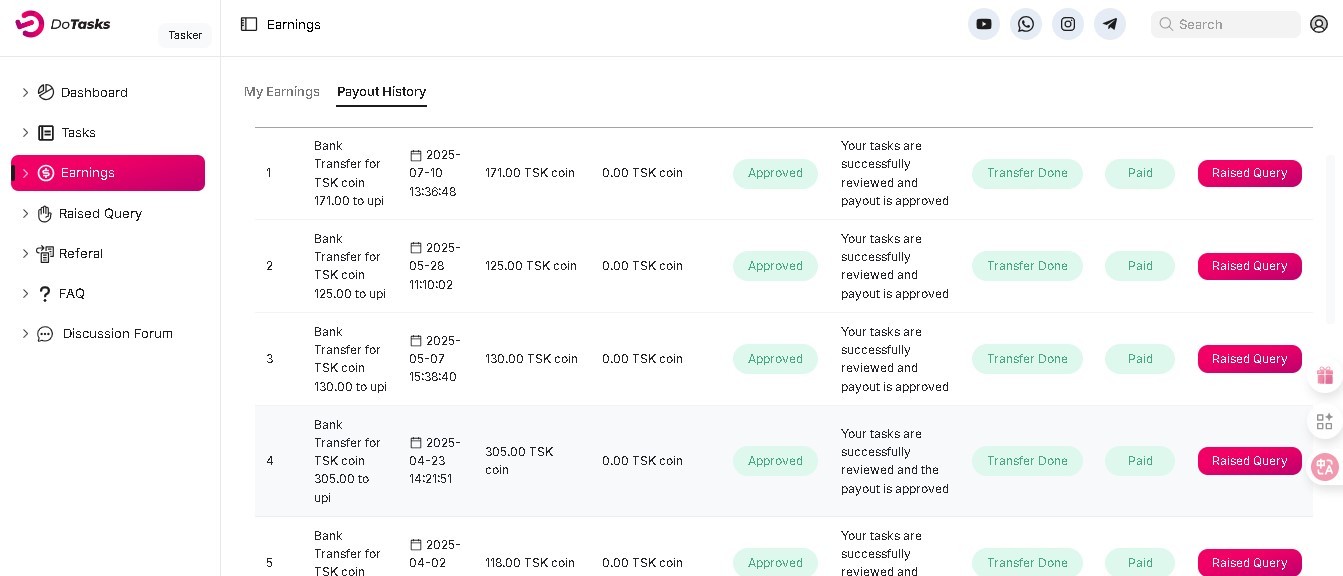Click the WhatsApp icon in header
The height and width of the screenshot is (576, 1343).
1026,24
